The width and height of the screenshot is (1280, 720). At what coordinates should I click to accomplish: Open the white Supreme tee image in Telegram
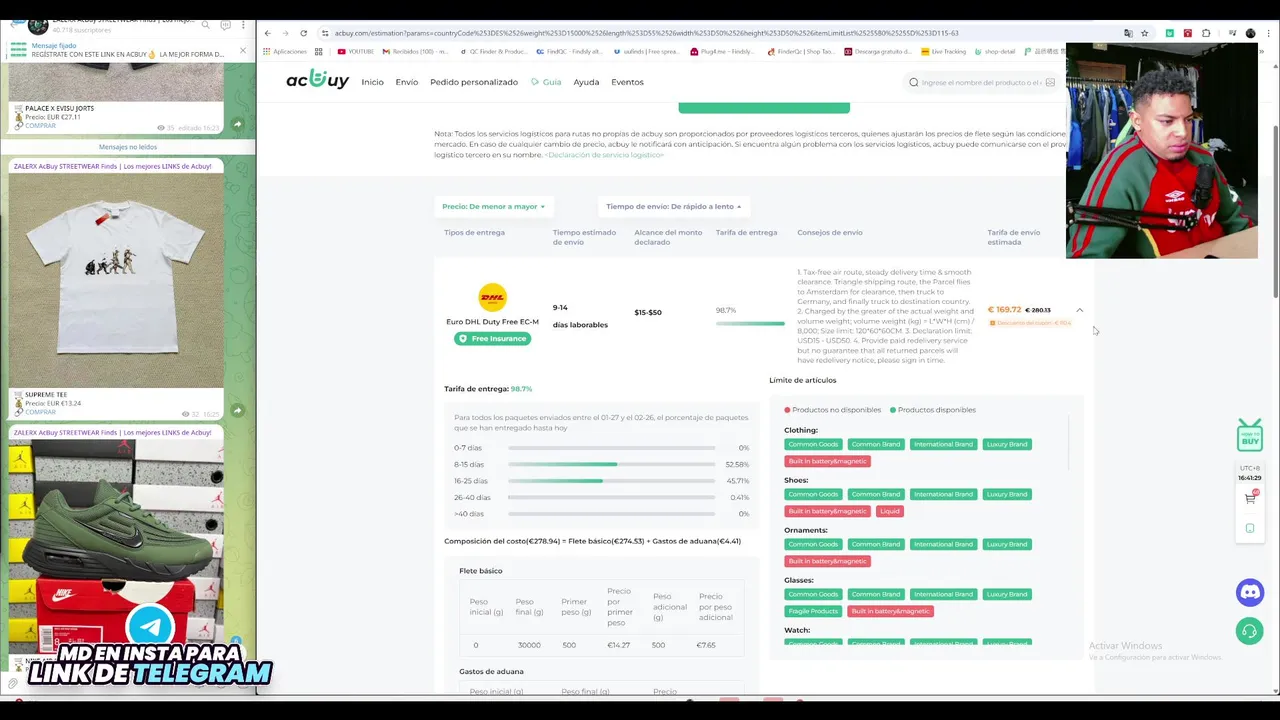(x=115, y=279)
